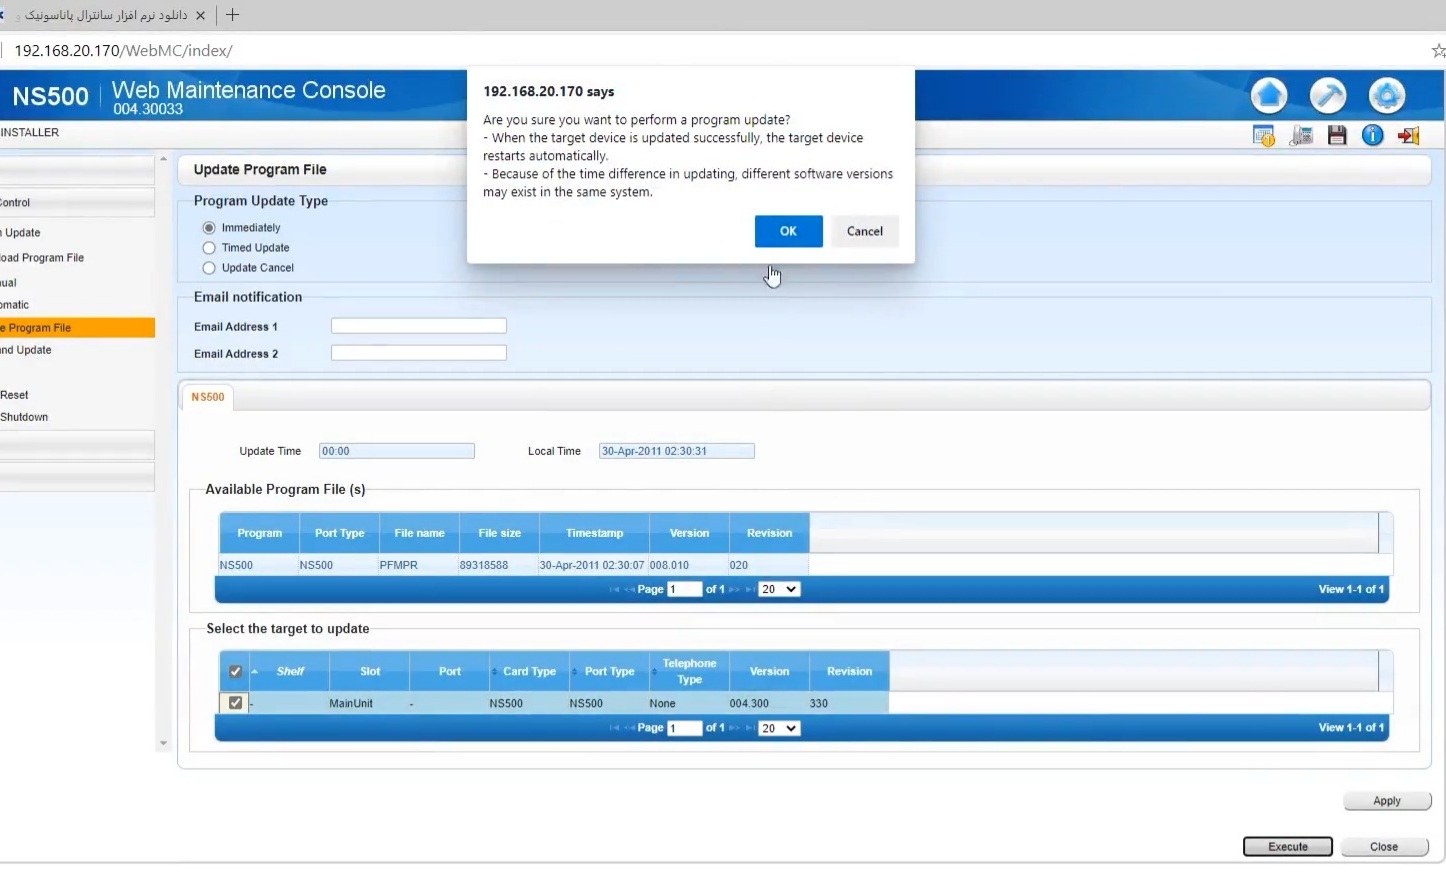This screenshot has width=1446, height=894.
Task: Open rows-per-page dropdown under target table
Action: tap(778, 728)
